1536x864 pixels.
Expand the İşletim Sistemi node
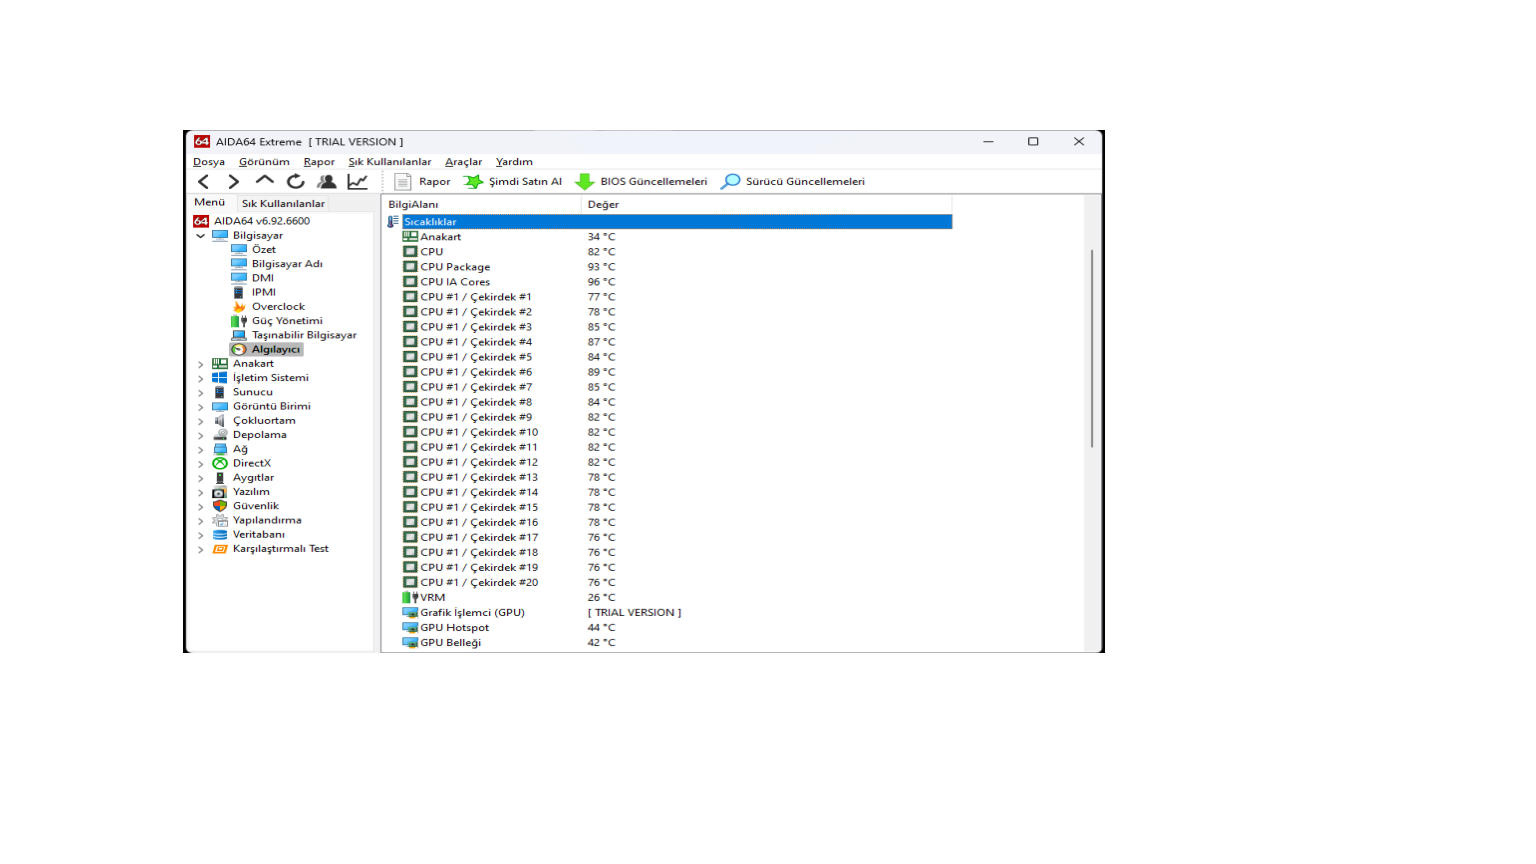201,378
